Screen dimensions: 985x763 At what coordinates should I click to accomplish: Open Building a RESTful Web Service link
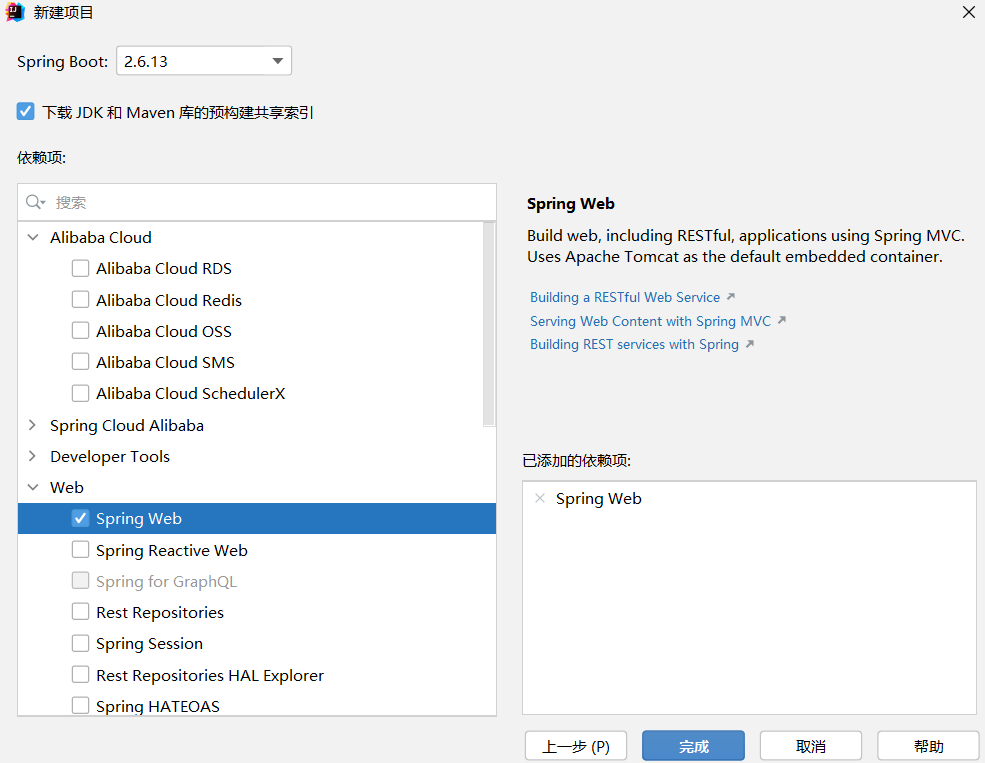click(x=625, y=297)
